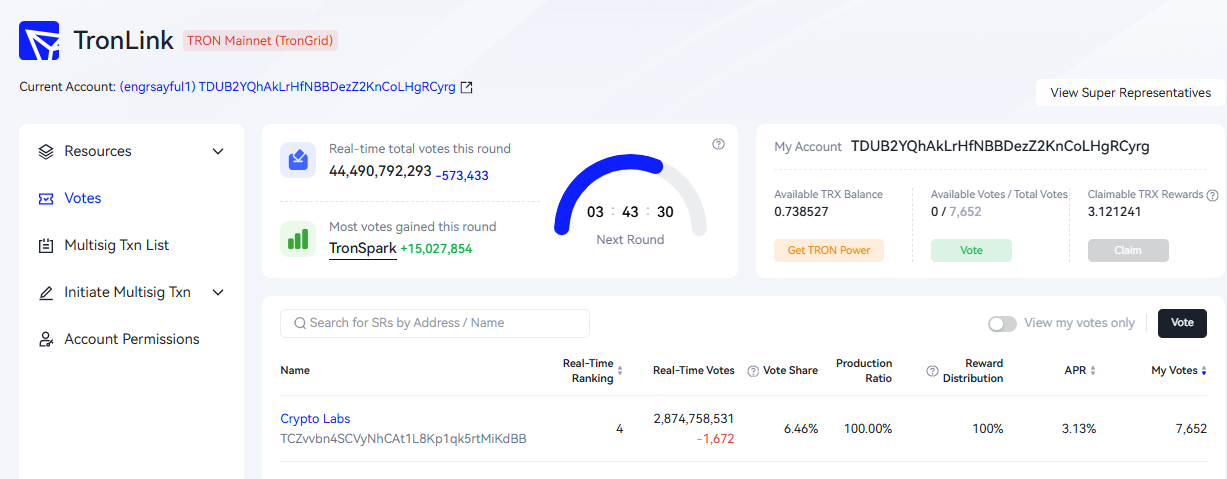1227x479 pixels.
Task: Click vote share value 6.46%
Action: click(x=801, y=429)
